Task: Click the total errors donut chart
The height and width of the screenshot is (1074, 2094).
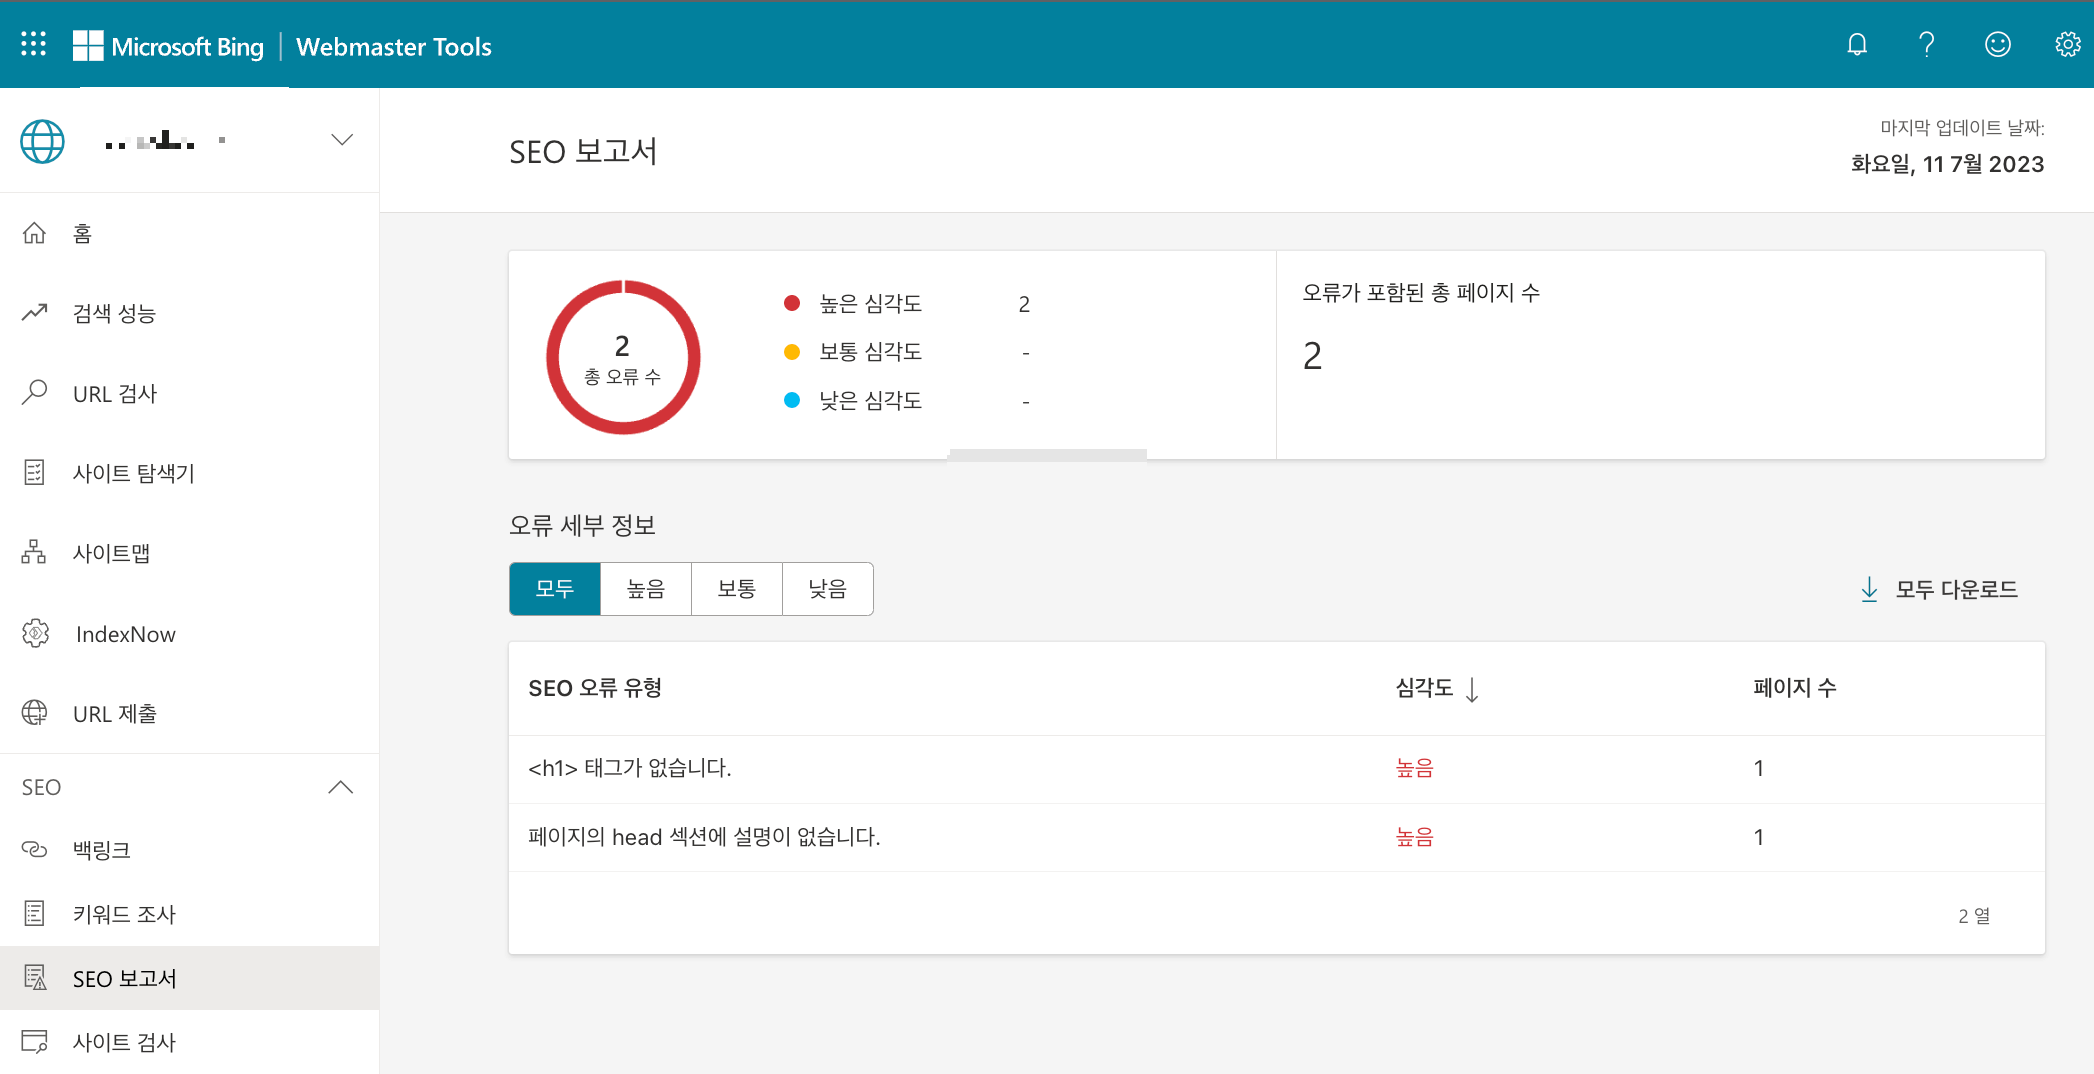Action: 623,357
